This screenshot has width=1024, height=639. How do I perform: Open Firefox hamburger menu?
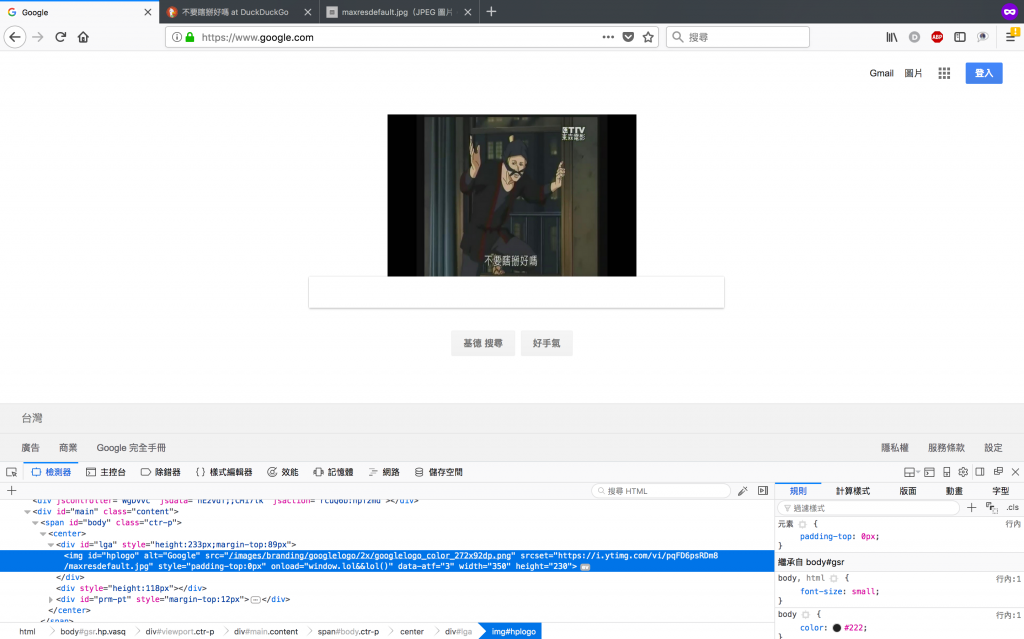click(x=1010, y=37)
